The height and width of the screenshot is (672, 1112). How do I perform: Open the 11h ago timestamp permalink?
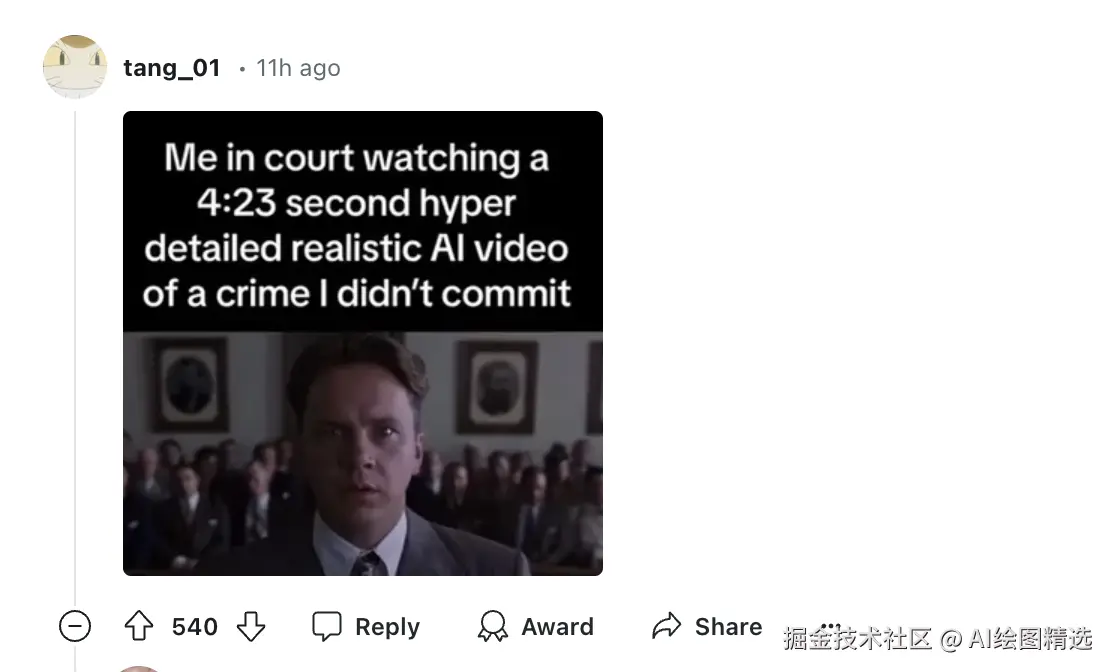click(x=298, y=68)
